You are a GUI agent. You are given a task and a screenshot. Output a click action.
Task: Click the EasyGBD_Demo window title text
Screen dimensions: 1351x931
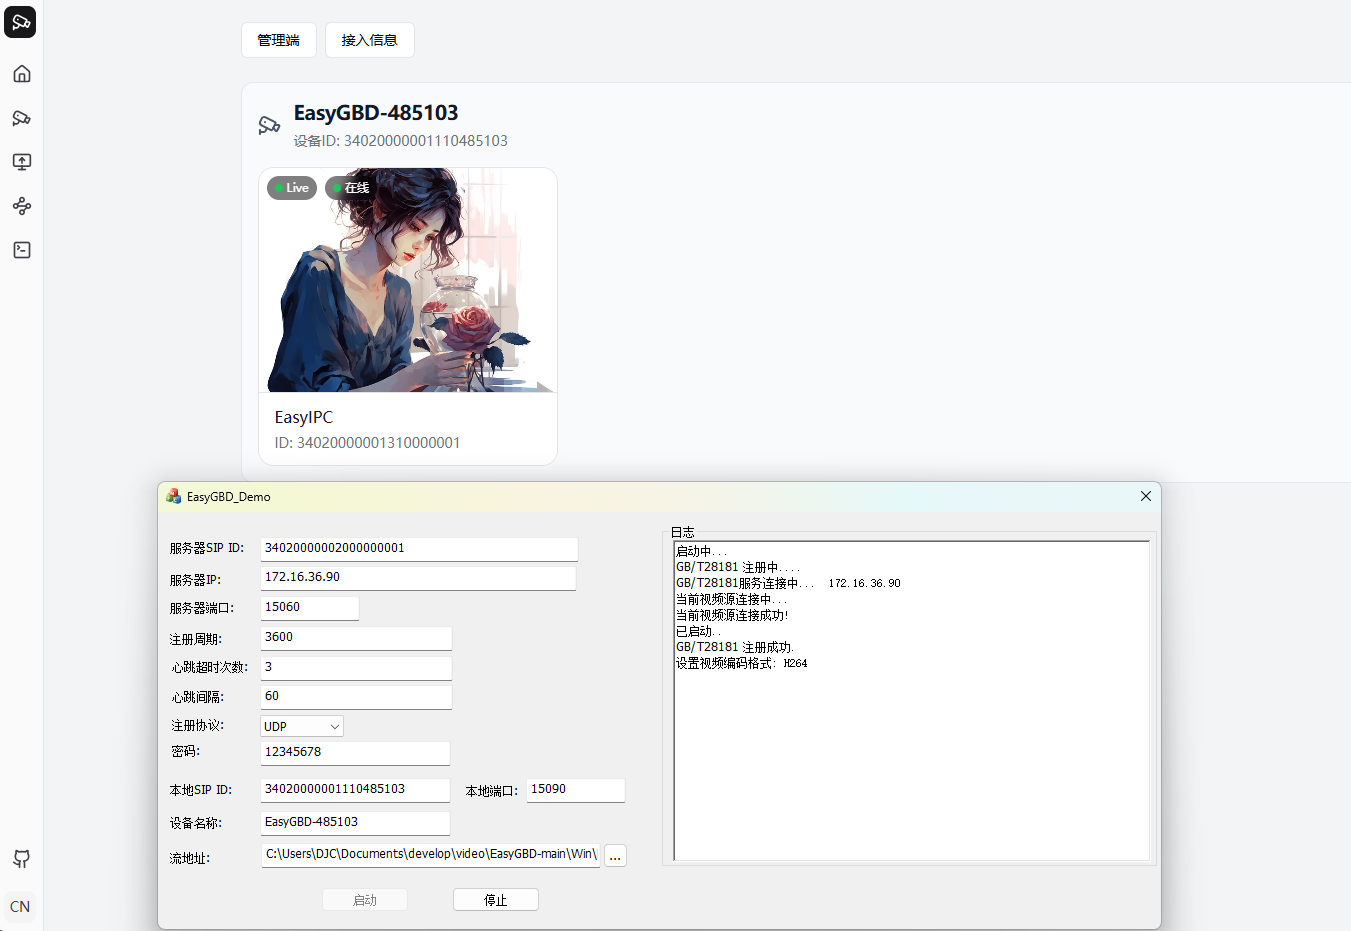[229, 497]
